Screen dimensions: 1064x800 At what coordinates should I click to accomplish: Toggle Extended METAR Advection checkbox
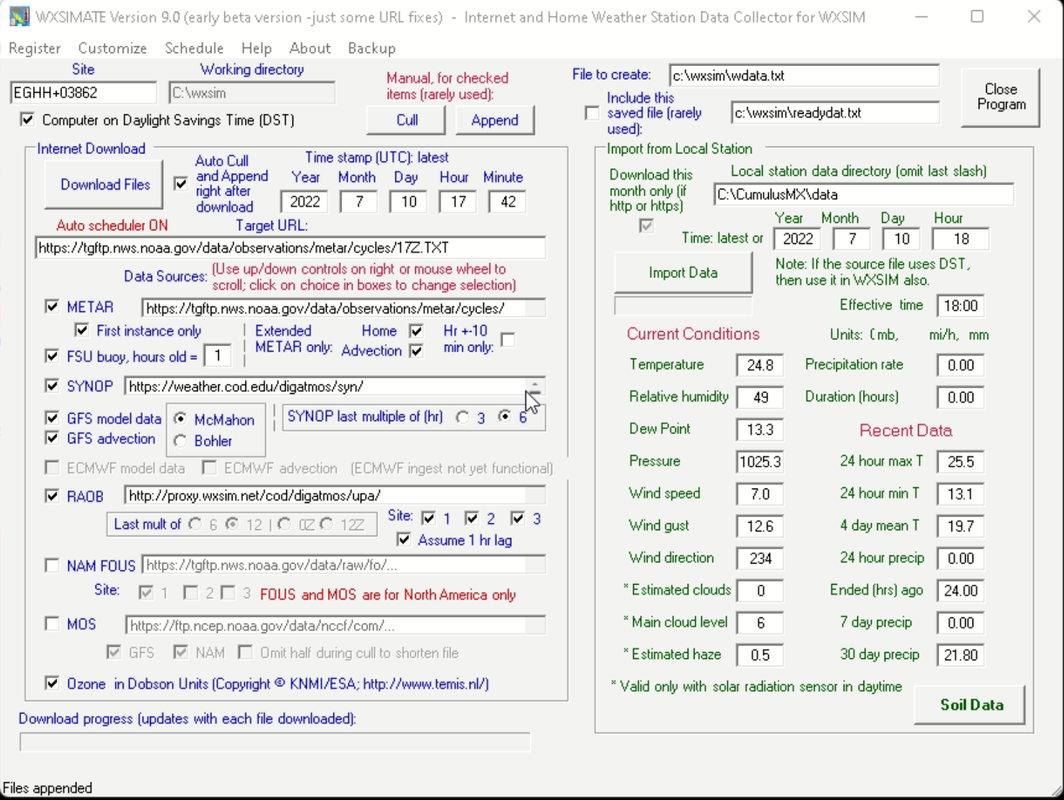416,351
